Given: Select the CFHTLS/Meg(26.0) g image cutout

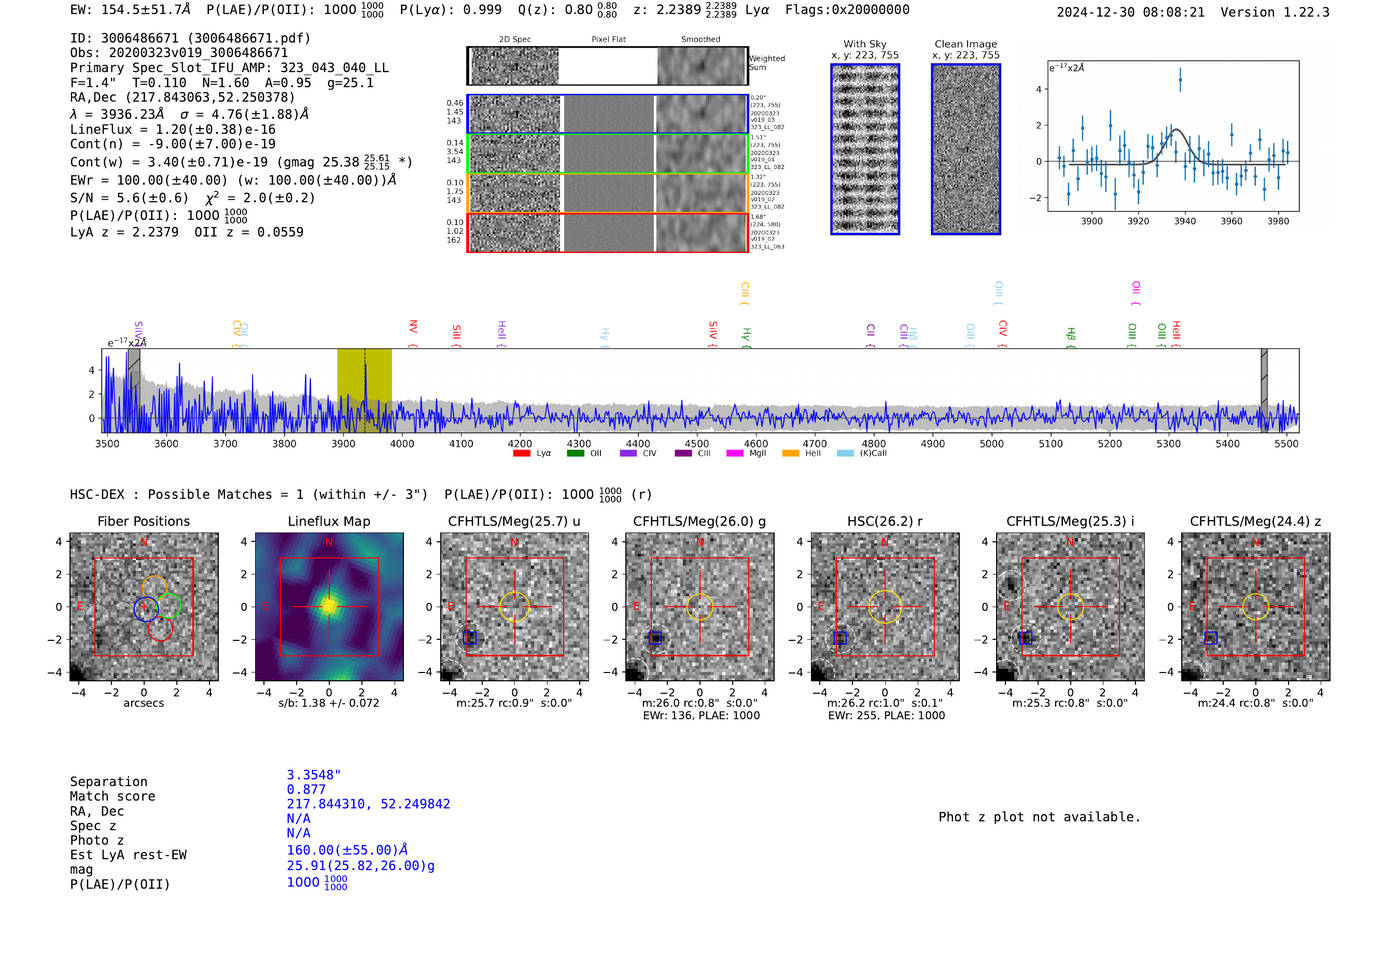Looking at the screenshot, I should point(700,607).
